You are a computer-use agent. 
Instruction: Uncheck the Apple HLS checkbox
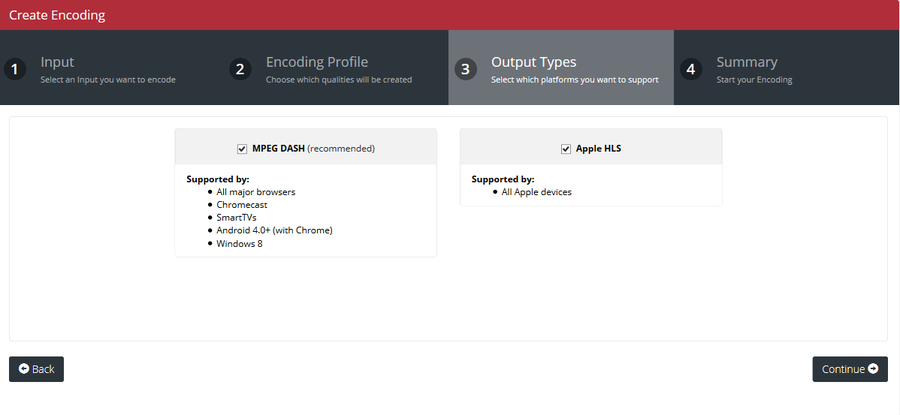(x=565, y=149)
